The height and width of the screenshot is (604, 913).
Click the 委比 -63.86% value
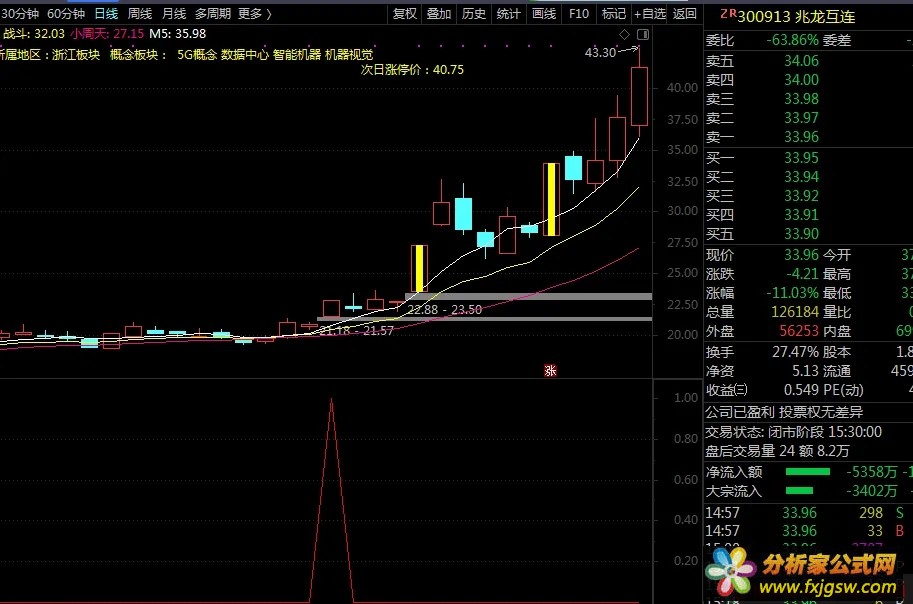click(792, 40)
